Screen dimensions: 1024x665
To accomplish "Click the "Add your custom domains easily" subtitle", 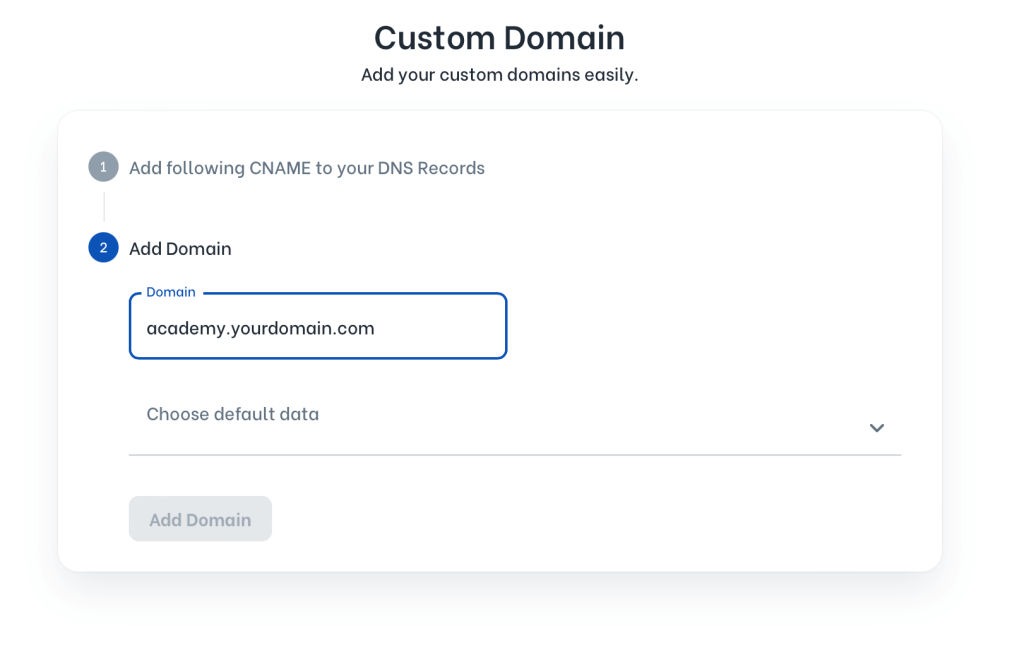I will click(x=499, y=74).
